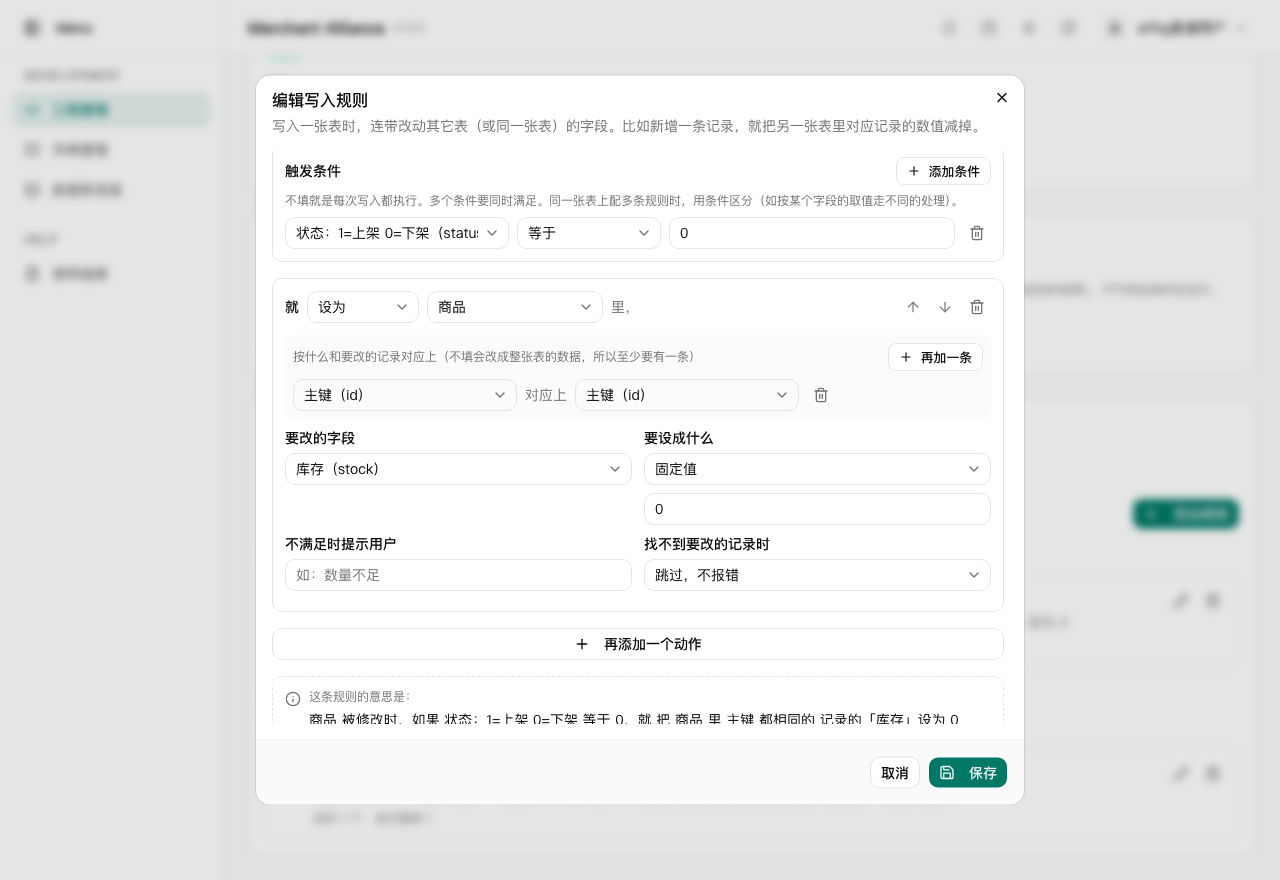
Task: Close the 编辑写入规则 dialog
Action: coord(1002,98)
